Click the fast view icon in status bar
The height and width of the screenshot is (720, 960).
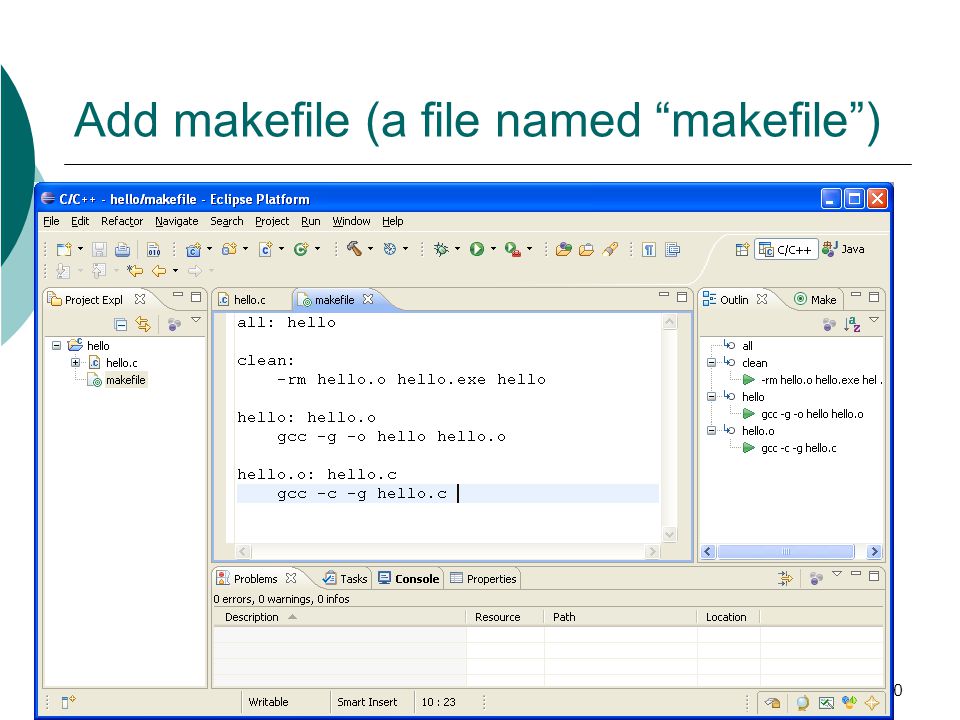pos(68,702)
